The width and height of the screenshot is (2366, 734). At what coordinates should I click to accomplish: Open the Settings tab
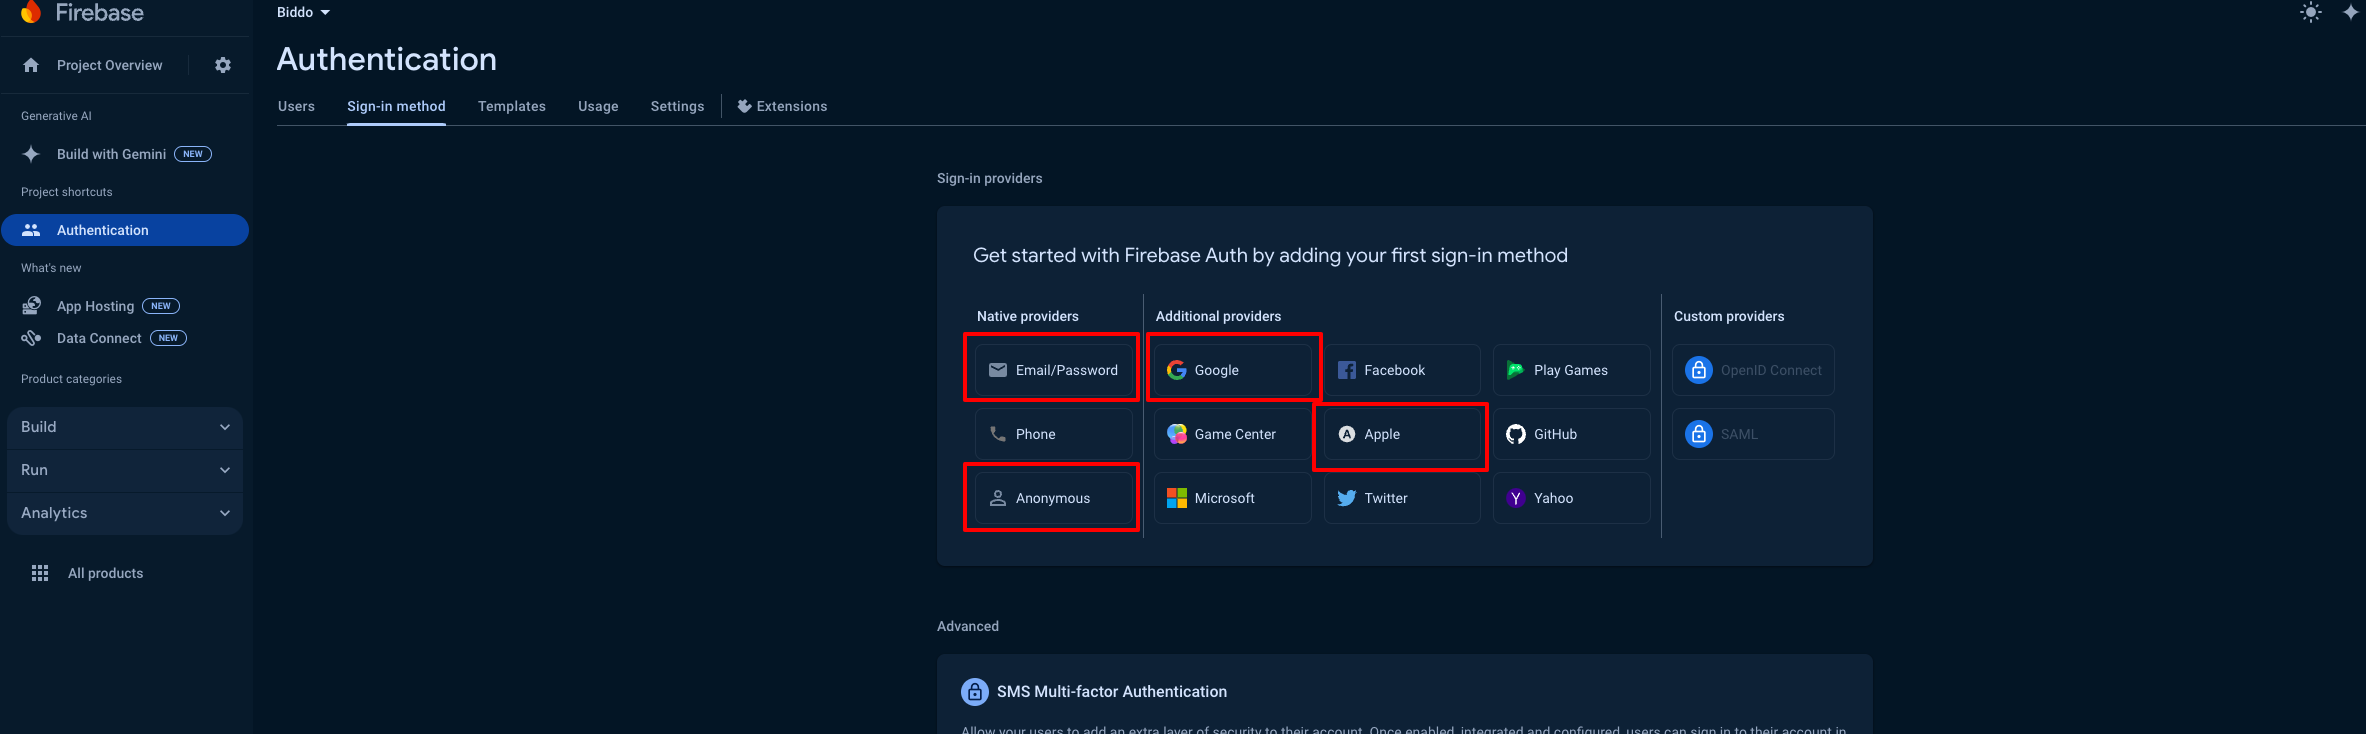(x=677, y=106)
